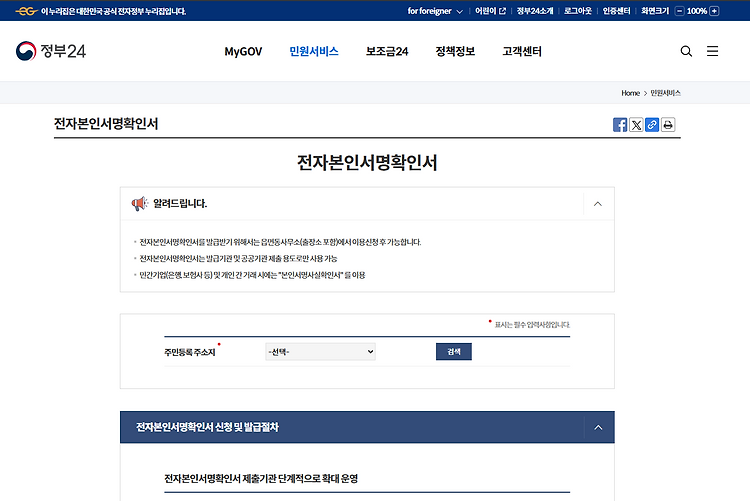Copy page link with link icon
750x501 pixels.
[x=651, y=125]
